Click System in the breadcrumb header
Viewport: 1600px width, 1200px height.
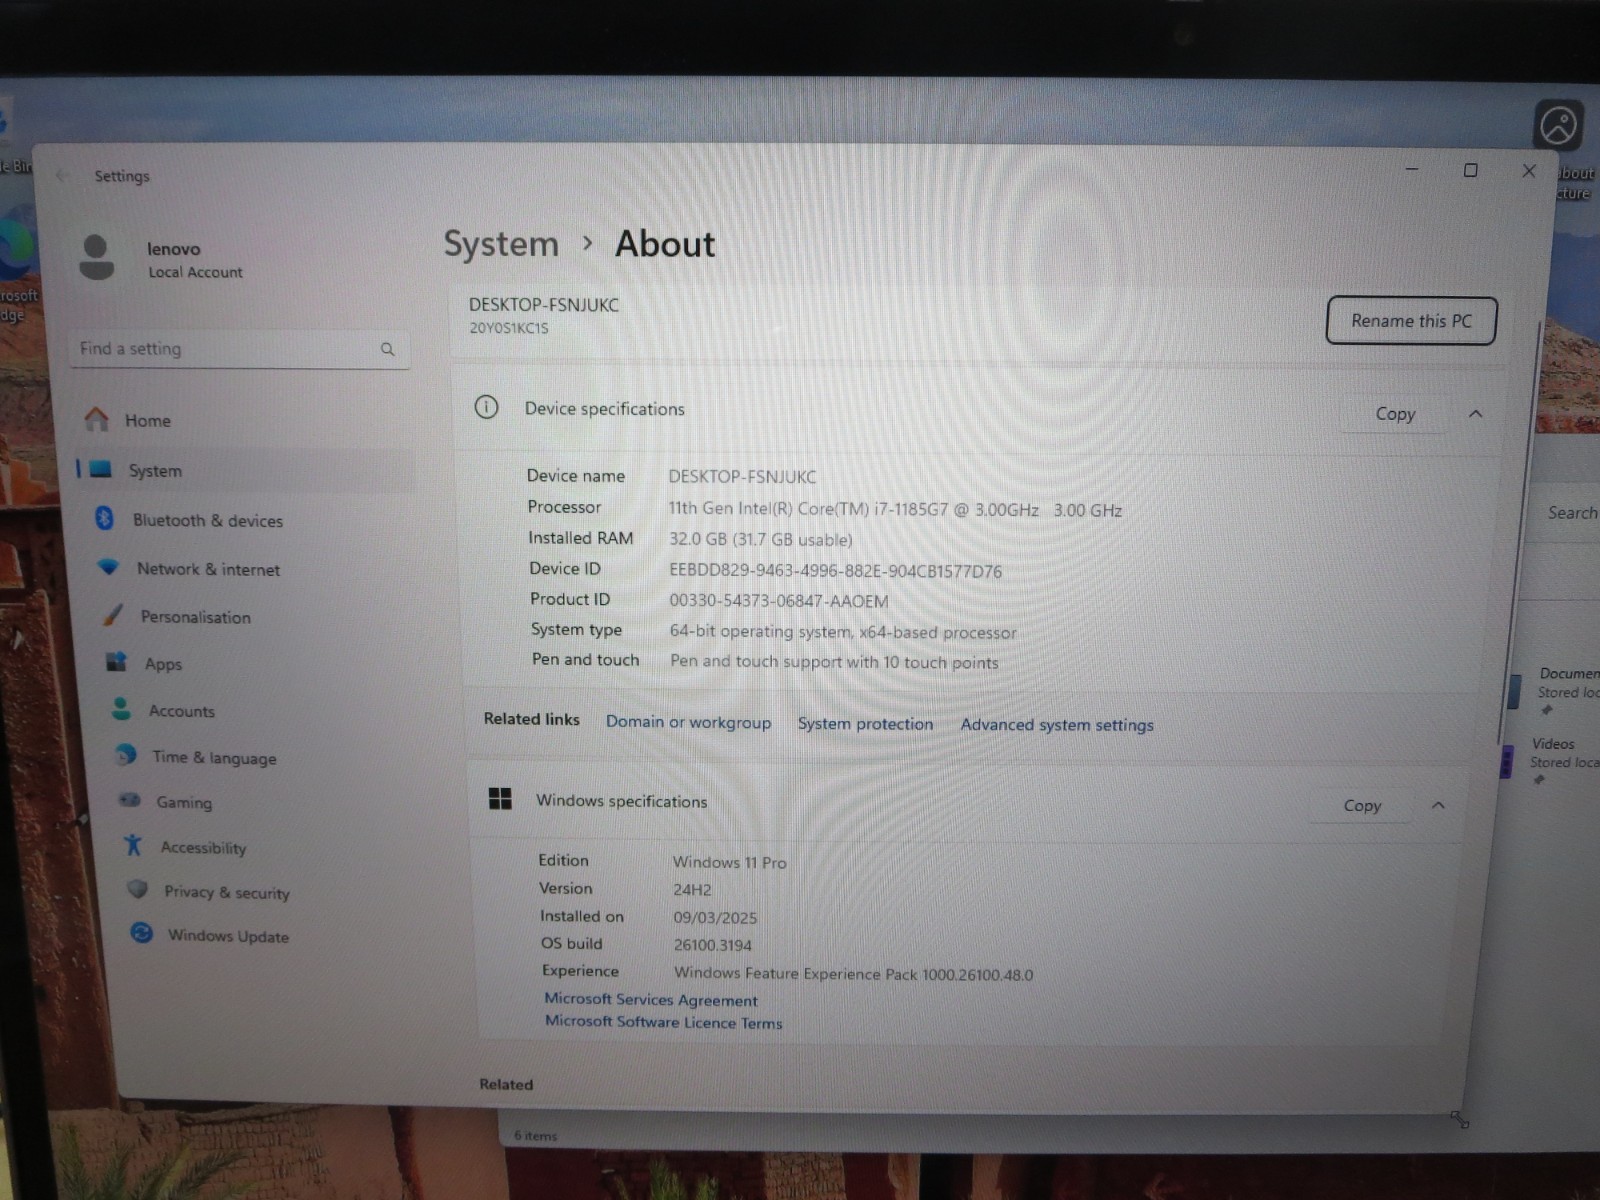tap(501, 244)
